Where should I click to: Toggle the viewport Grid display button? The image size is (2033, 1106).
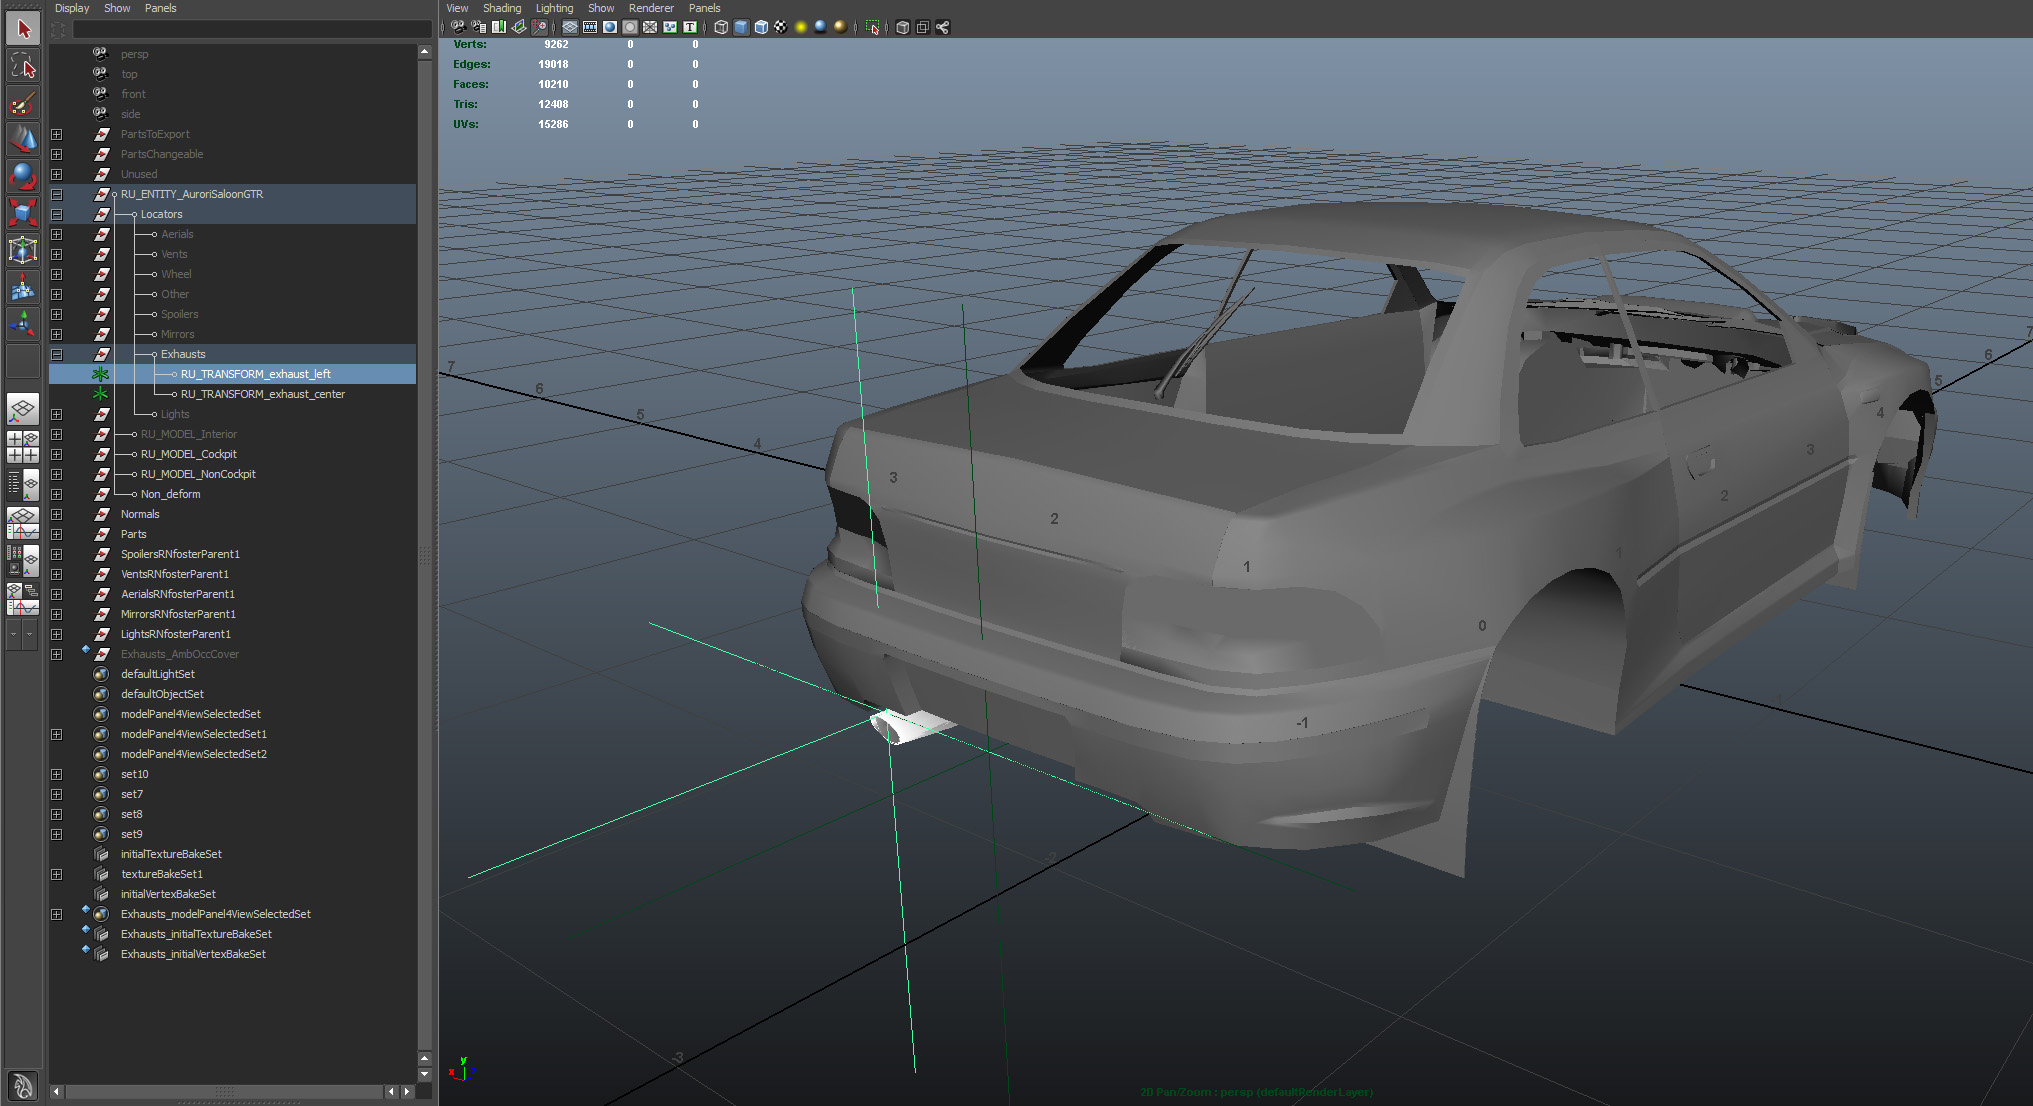570,27
